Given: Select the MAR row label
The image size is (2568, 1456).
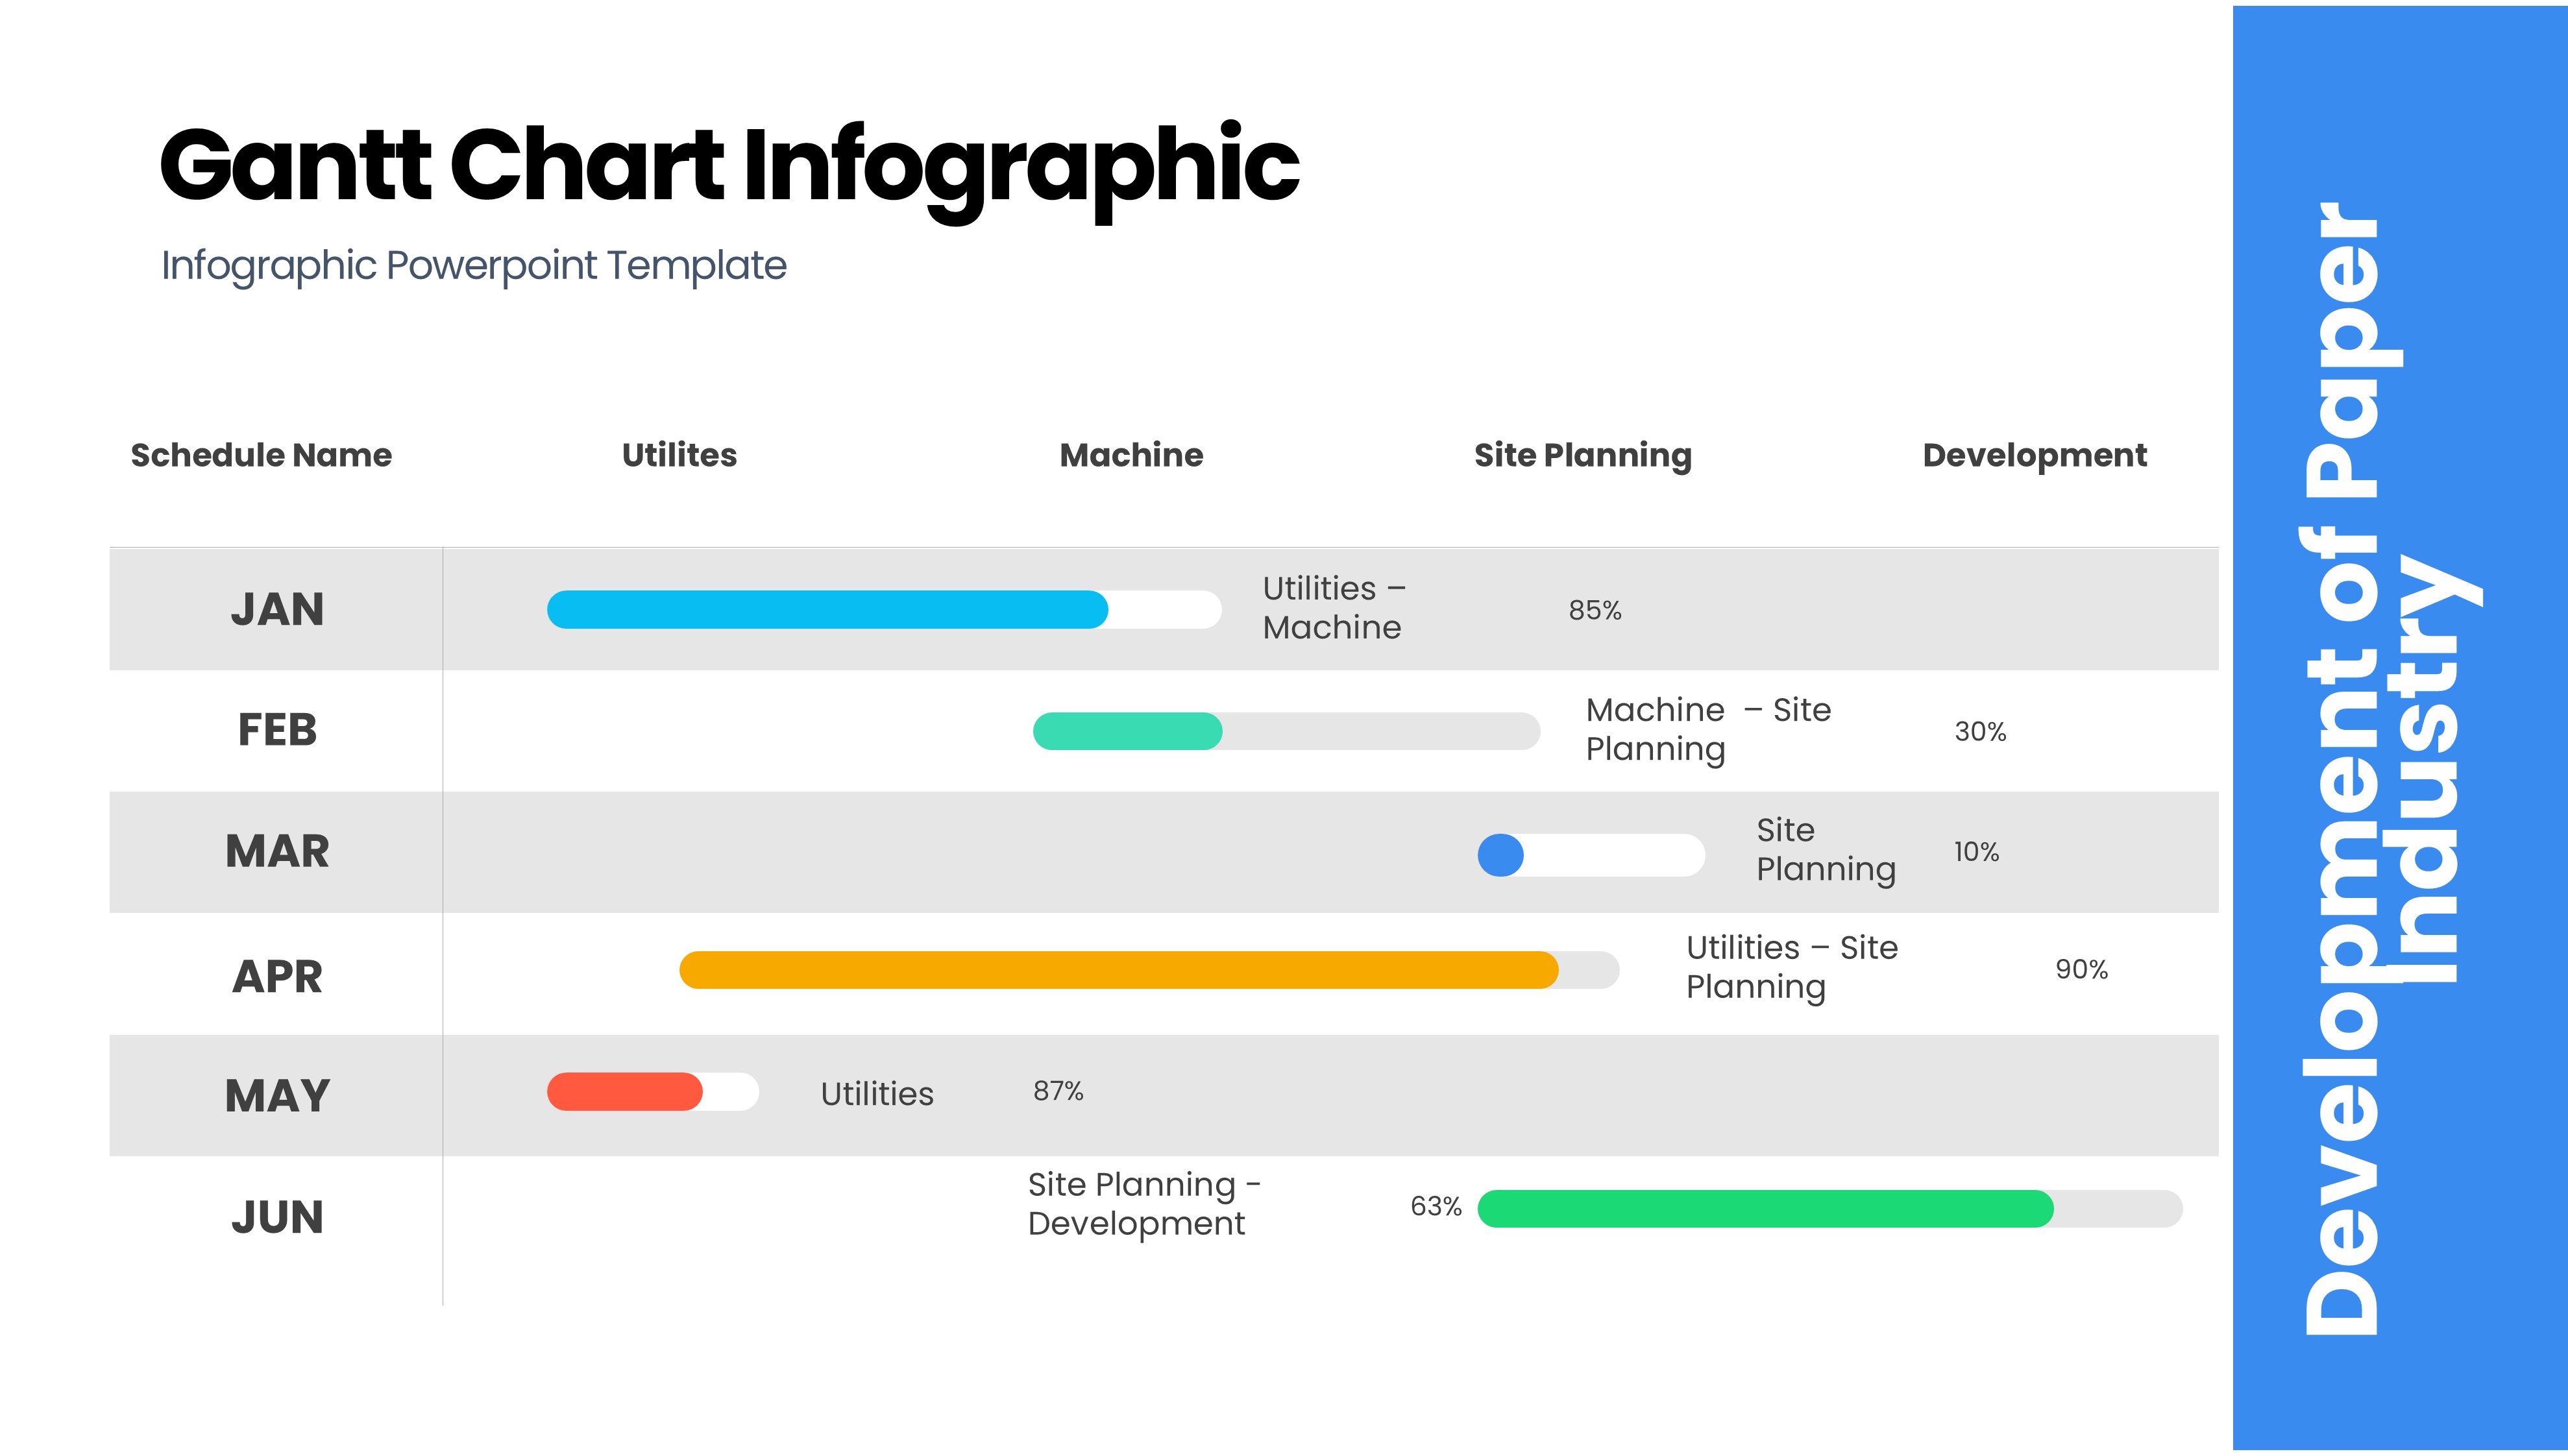Looking at the screenshot, I should pos(277,852).
